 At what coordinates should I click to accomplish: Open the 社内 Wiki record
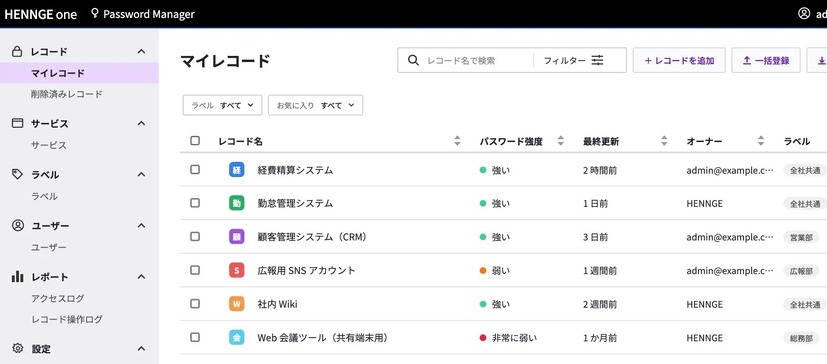click(277, 304)
